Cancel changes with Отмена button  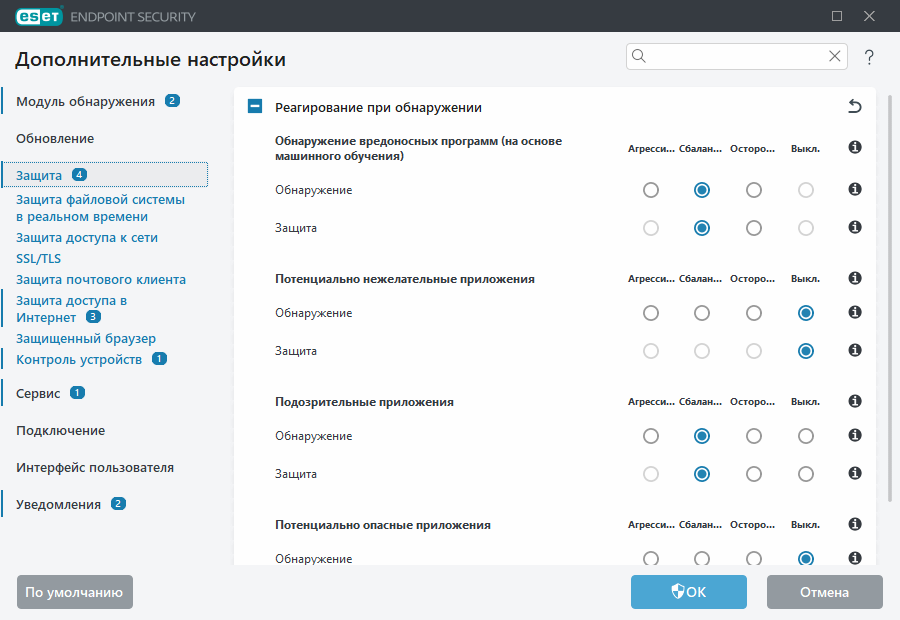pyautogui.click(x=824, y=592)
